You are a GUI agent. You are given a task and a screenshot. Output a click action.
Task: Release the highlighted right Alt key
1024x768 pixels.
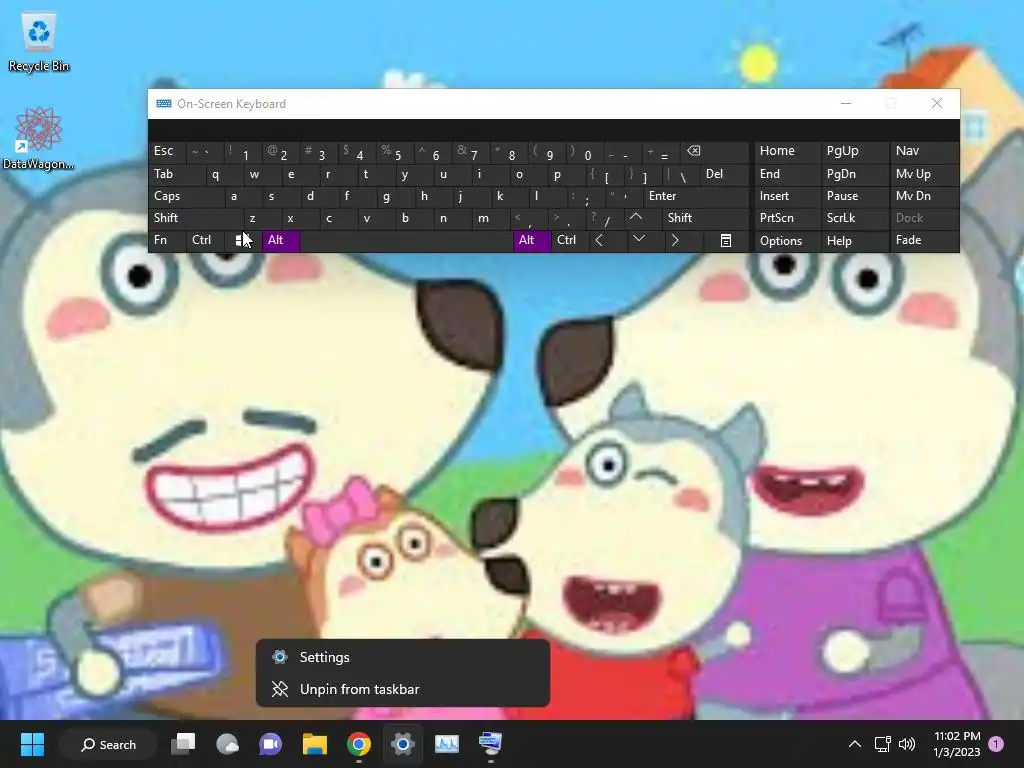pyautogui.click(x=532, y=240)
